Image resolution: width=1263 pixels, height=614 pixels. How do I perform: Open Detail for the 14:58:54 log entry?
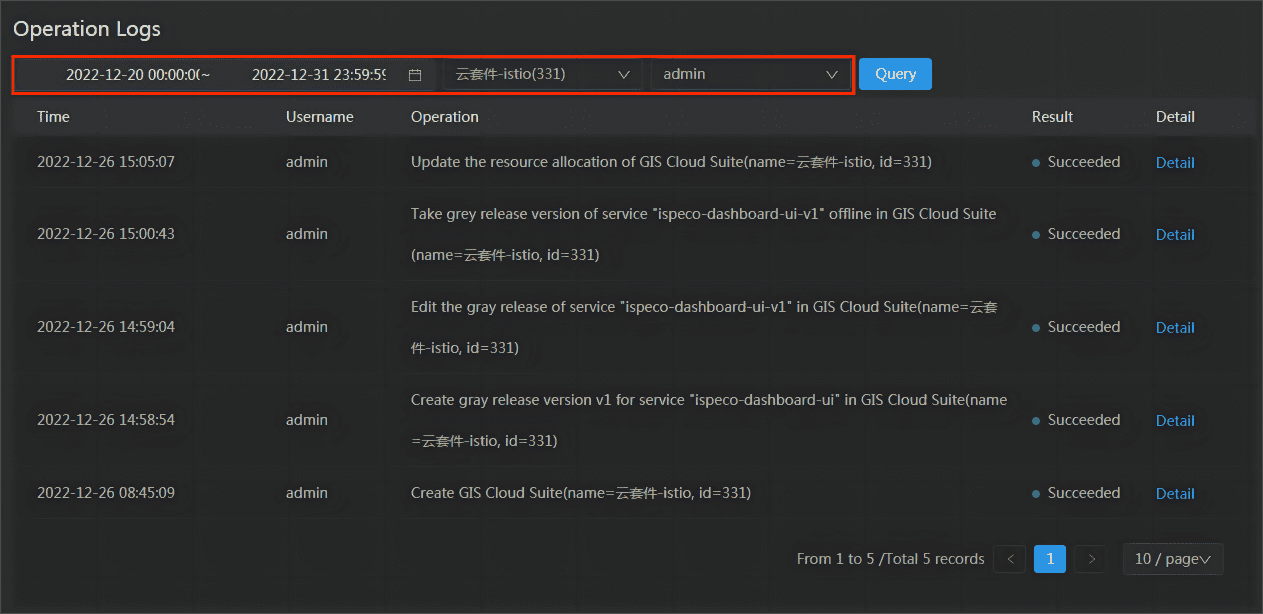coord(1175,420)
